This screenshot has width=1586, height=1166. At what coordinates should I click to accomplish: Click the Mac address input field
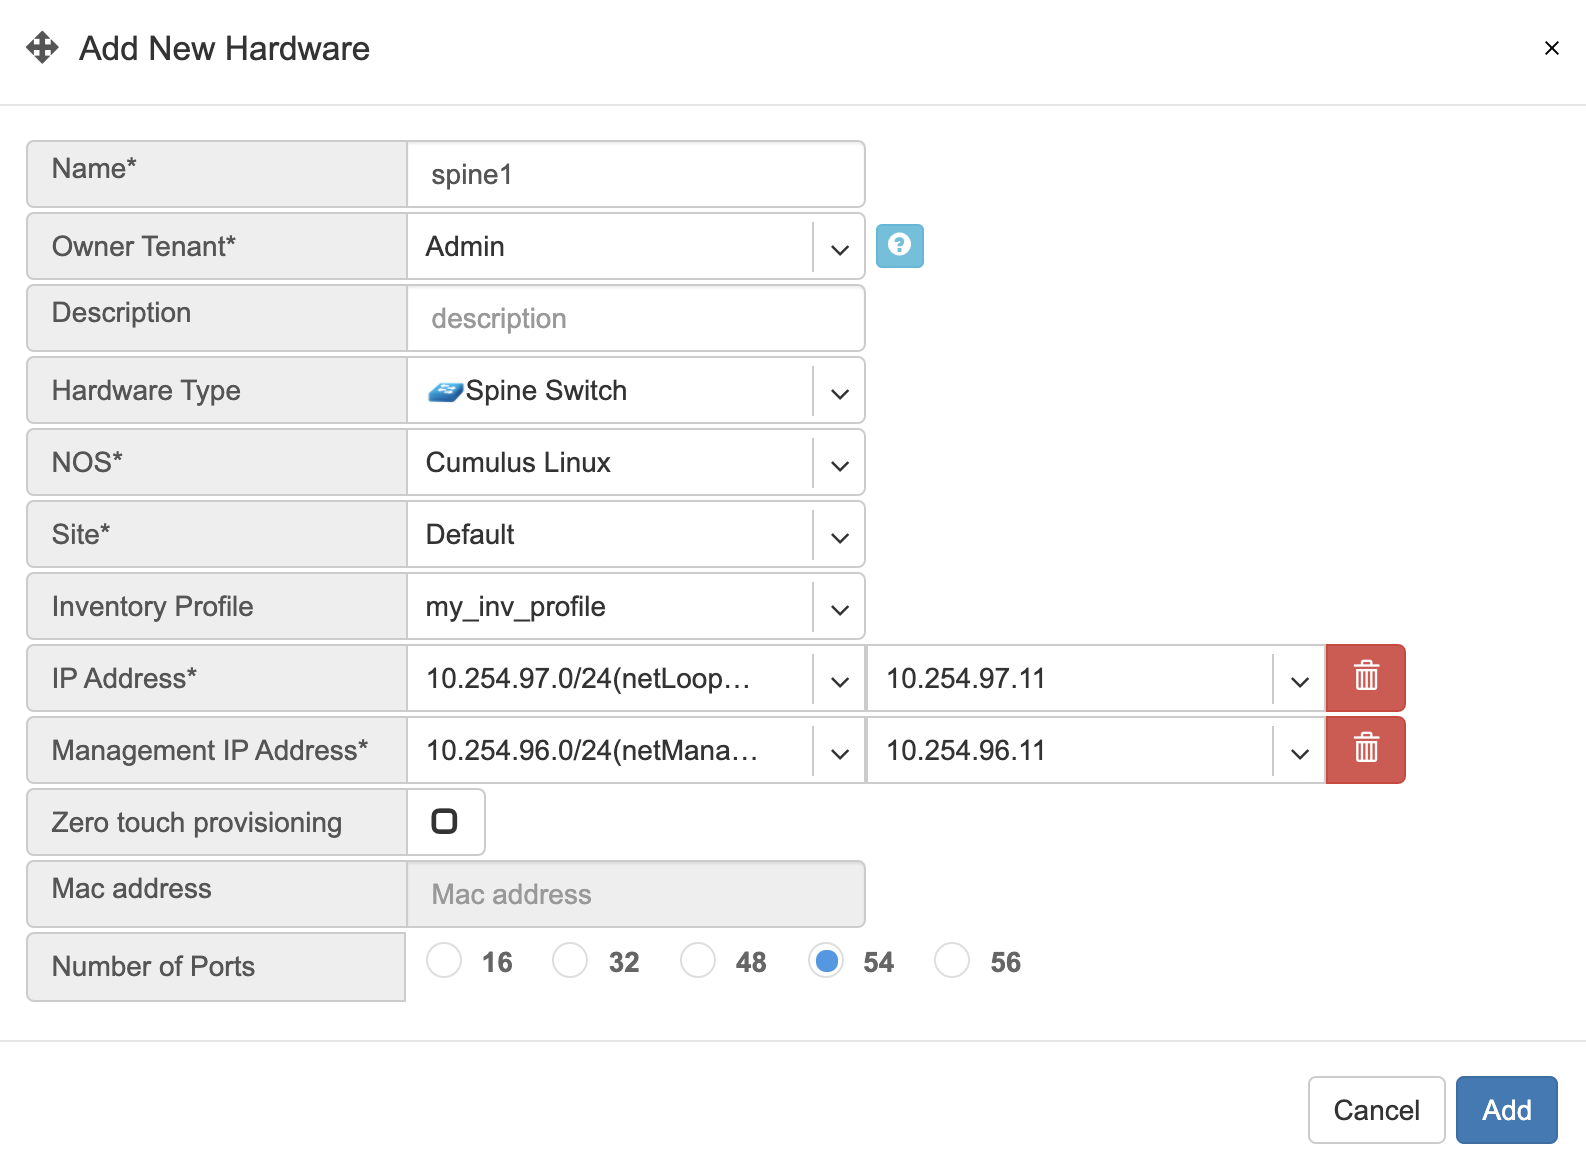[x=636, y=894]
